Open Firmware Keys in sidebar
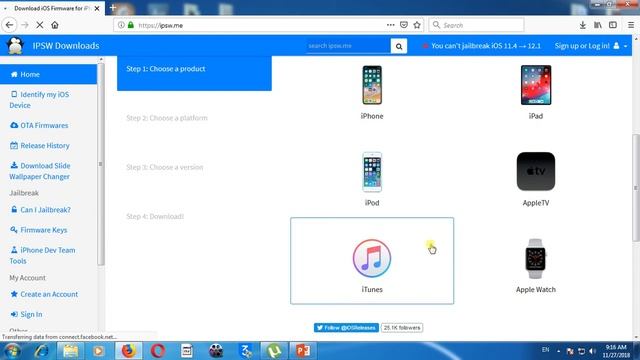The height and width of the screenshot is (360, 640). [39, 230]
